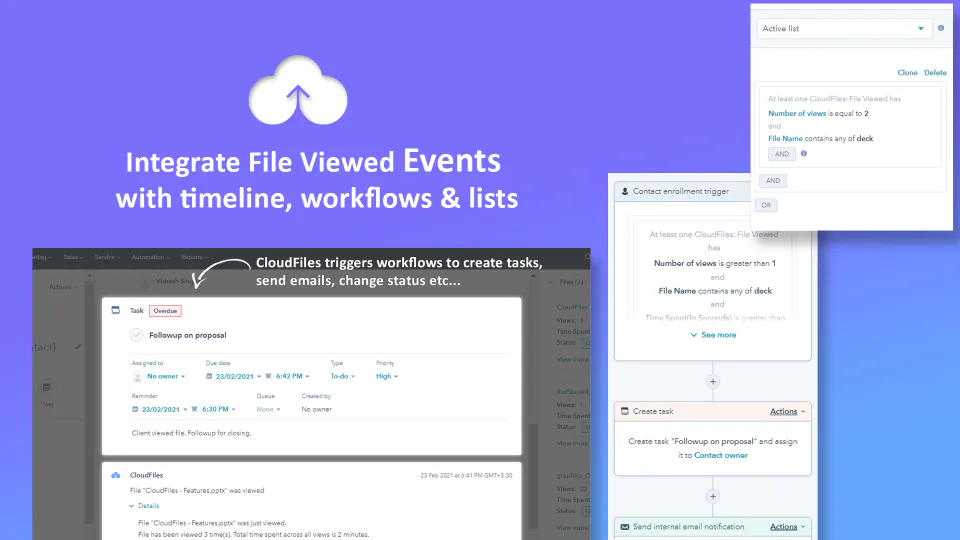
Task: Click plus icon below enrollment trigger card
Action: 713,381
